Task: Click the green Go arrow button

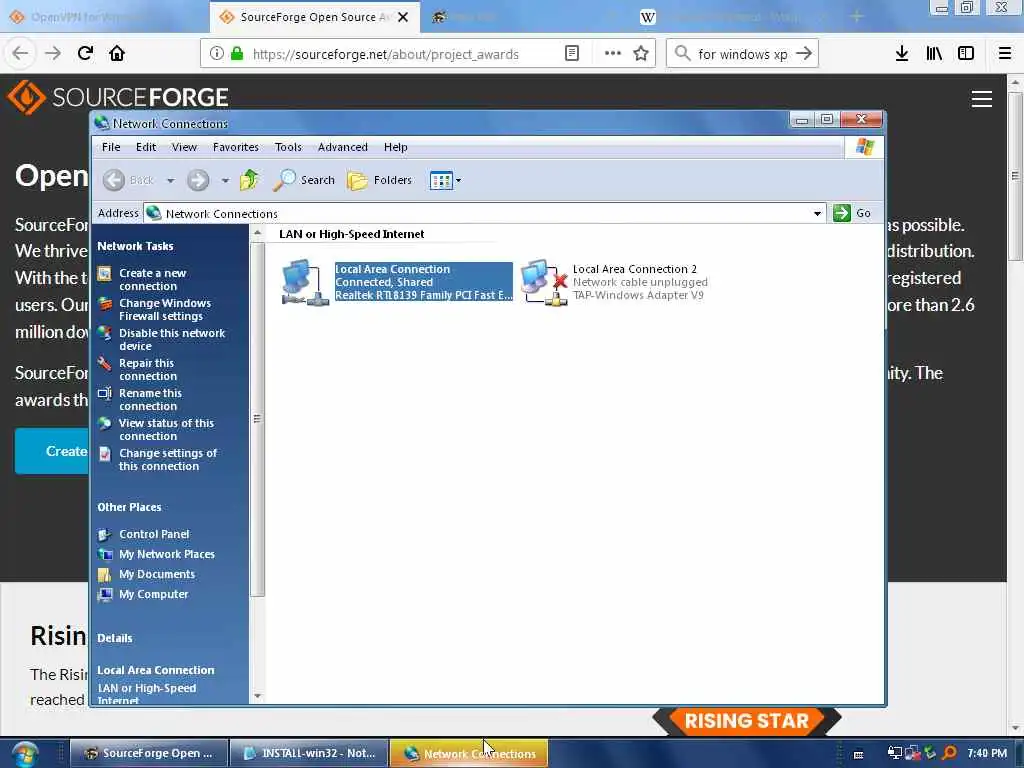Action: pyautogui.click(x=842, y=213)
